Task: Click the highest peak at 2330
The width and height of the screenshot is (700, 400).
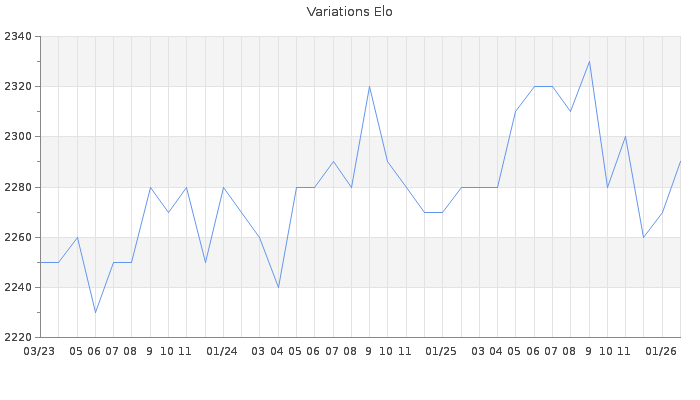Action: (589, 62)
